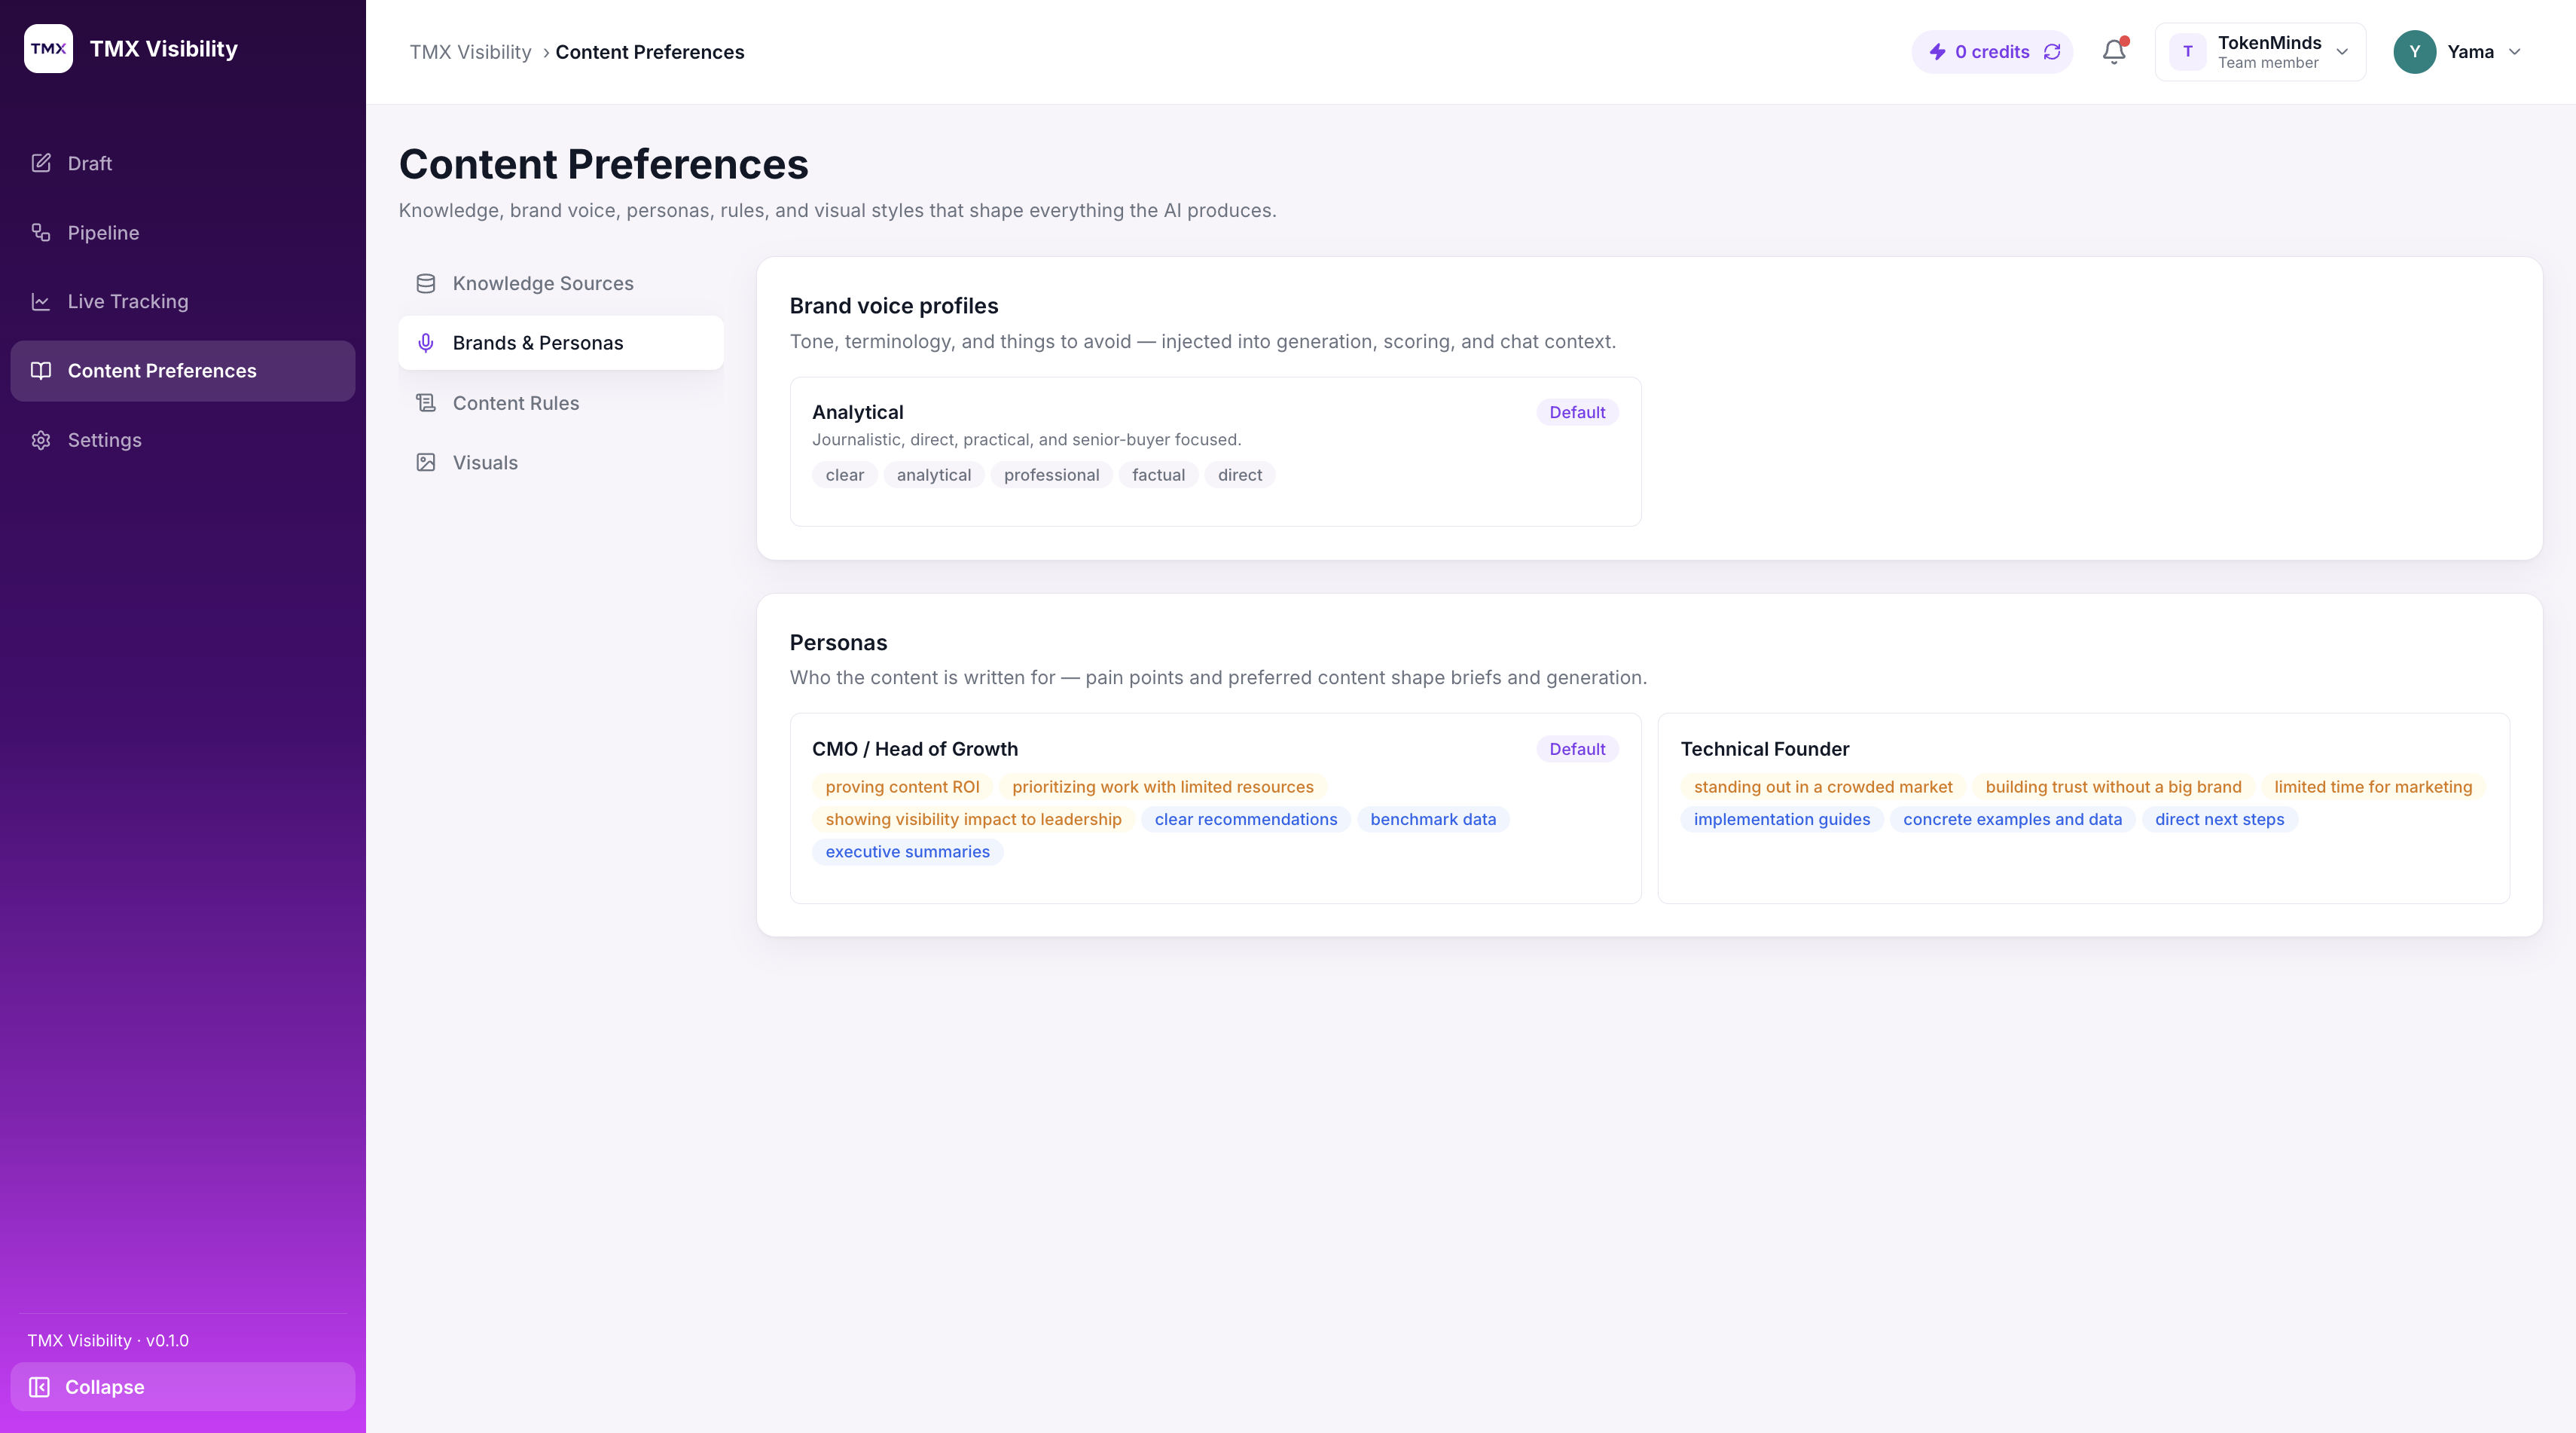Viewport: 2576px width, 1433px height.
Task: Click the Knowledge Sources database icon
Action: pyautogui.click(x=426, y=284)
